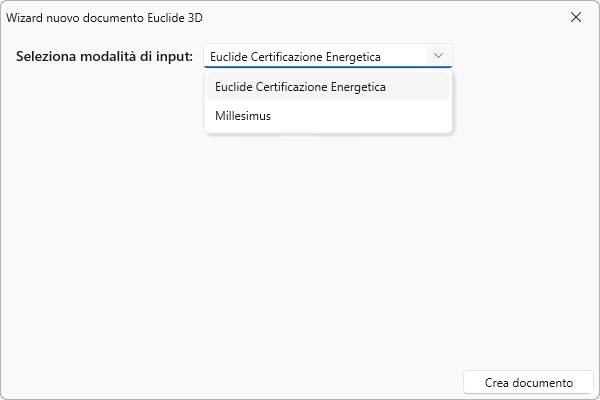This screenshot has height=400, width=600.
Task: Click the selected value text in combo box
Action: 295,56
